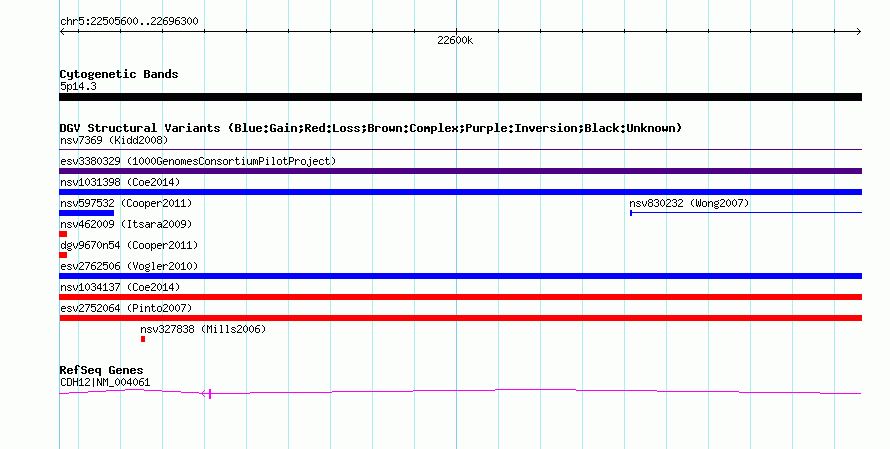Click the blue nsv1031398 gain bar
This screenshot has height=449, width=890.
pos(460,192)
